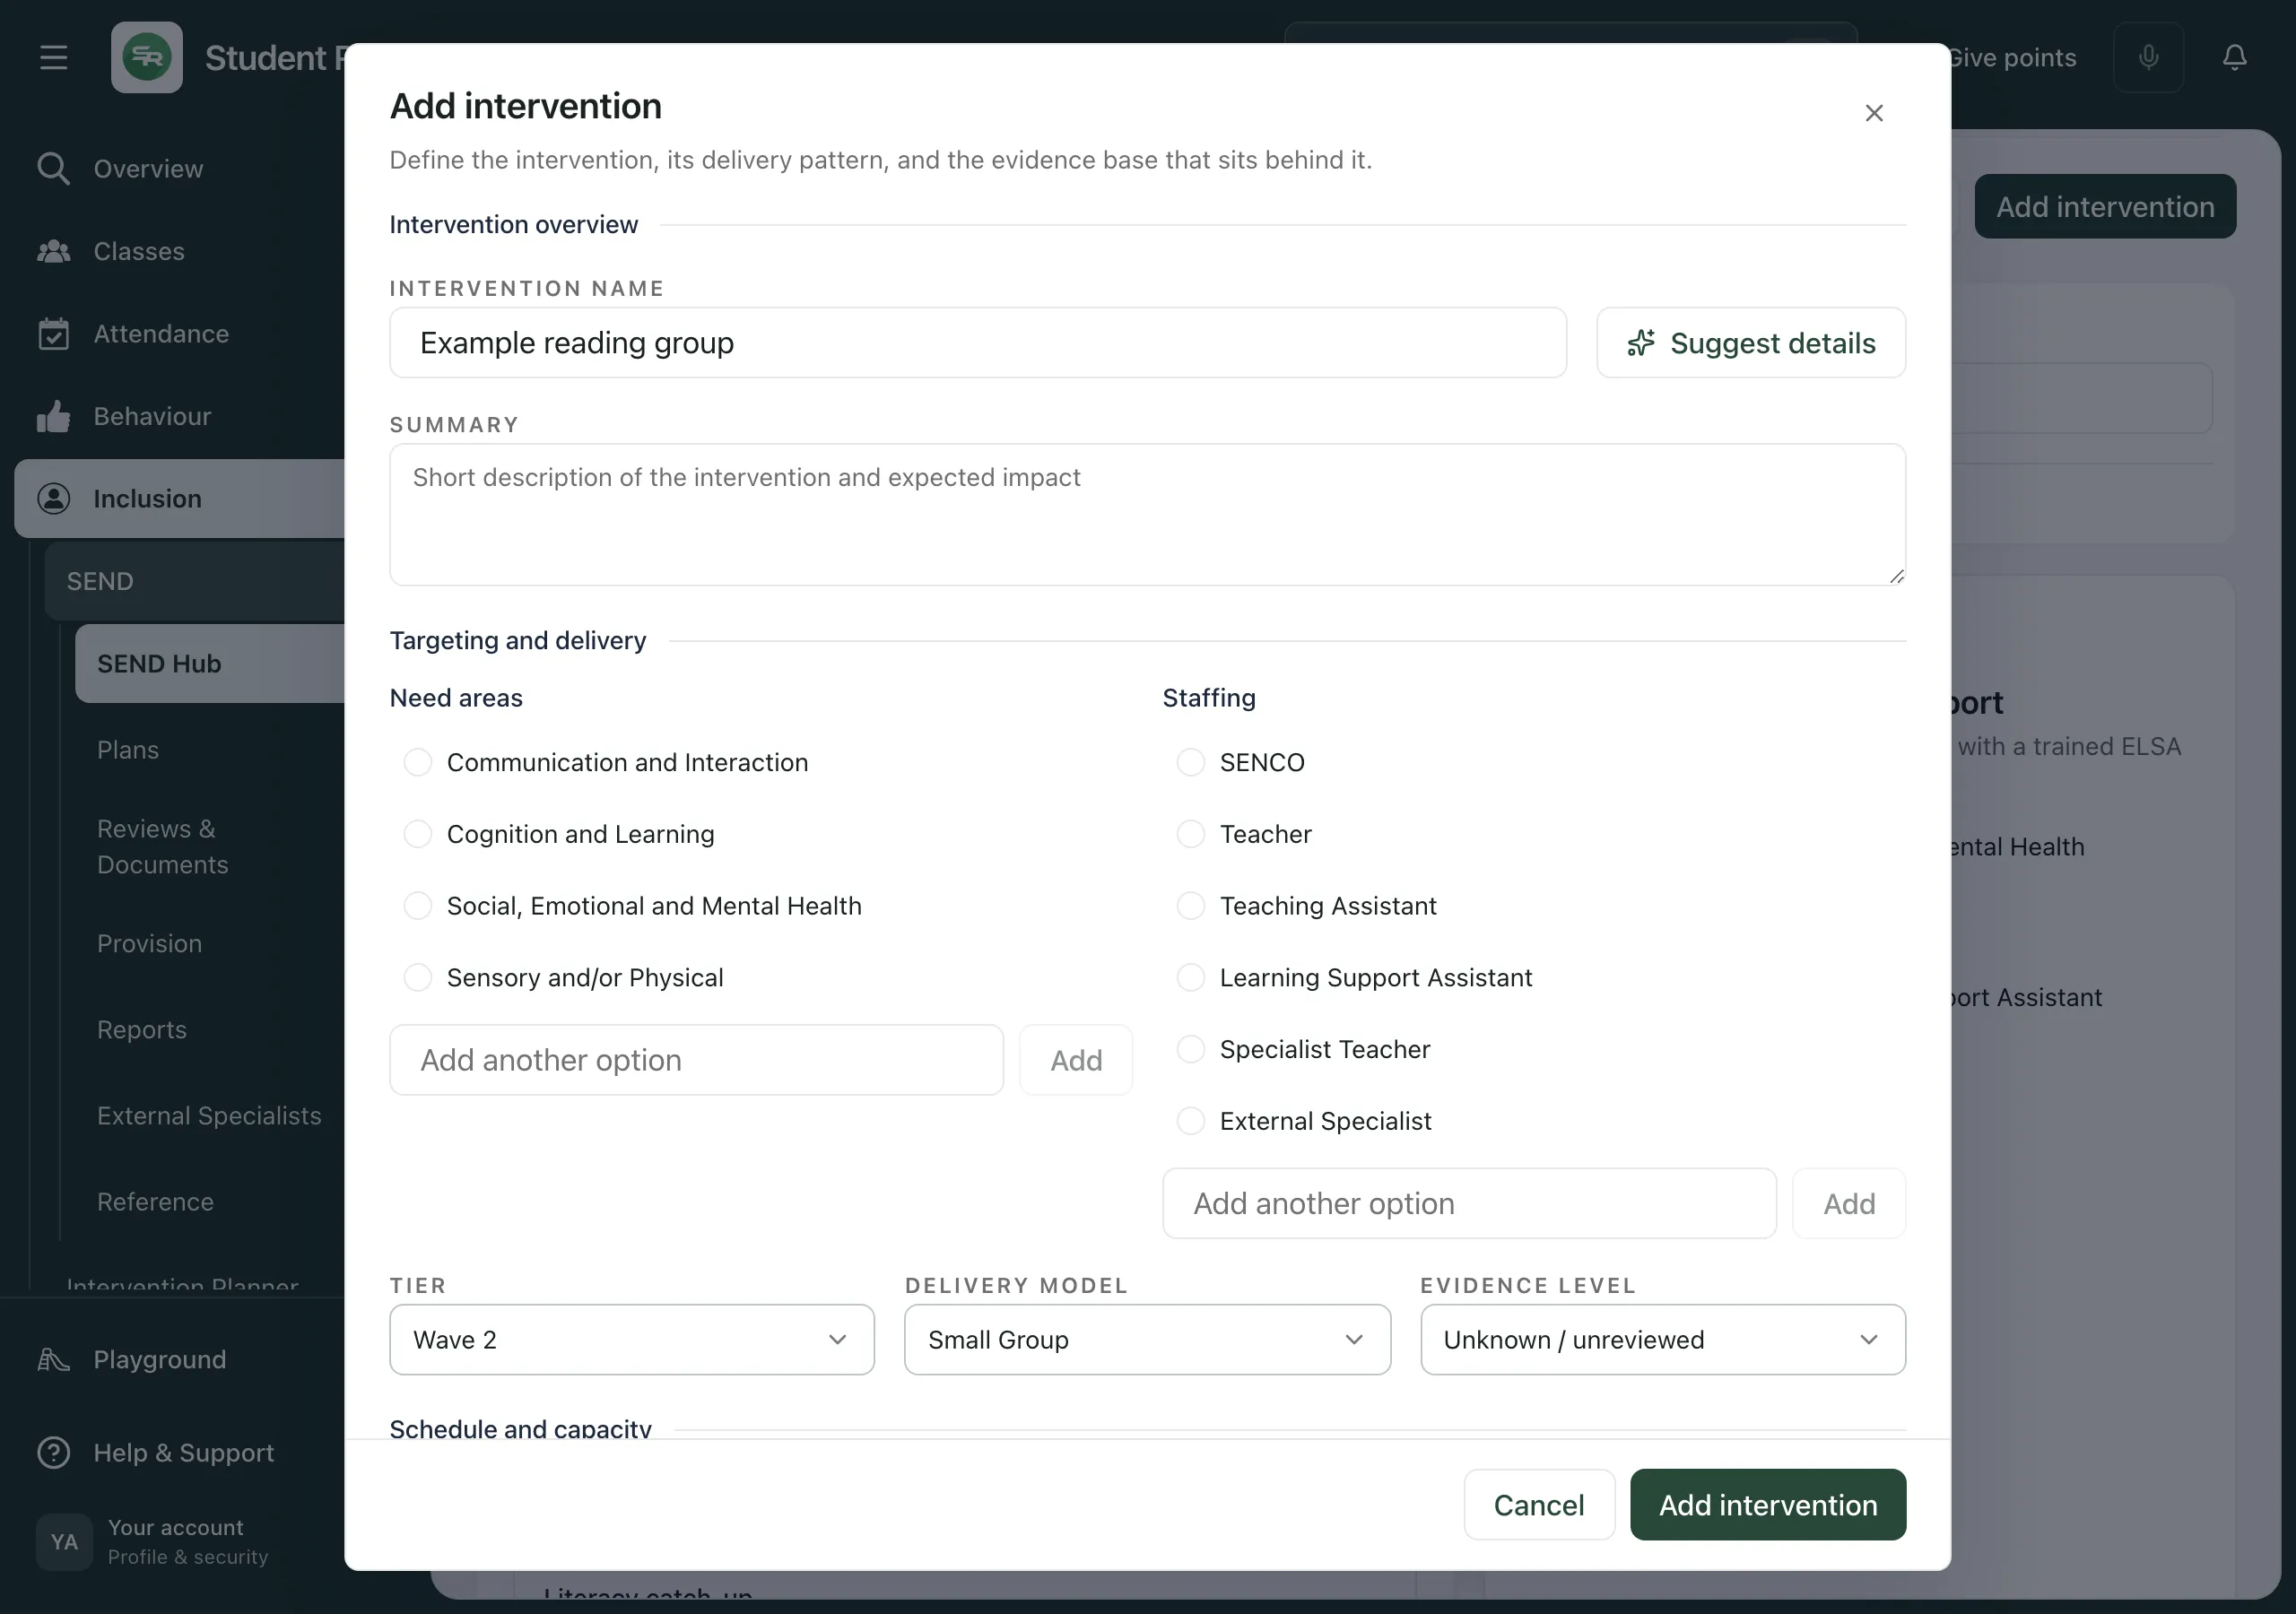The height and width of the screenshot is (1614, 2296).
Task: Open the hamburger menu icon
Action: click(54, 58)
